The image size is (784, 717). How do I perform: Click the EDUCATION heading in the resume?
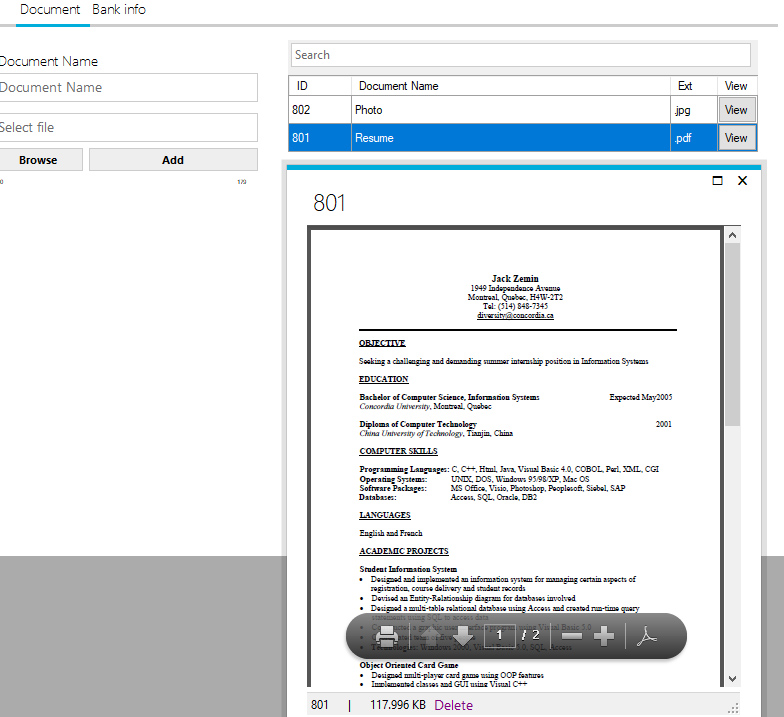[x=384, y=379]
